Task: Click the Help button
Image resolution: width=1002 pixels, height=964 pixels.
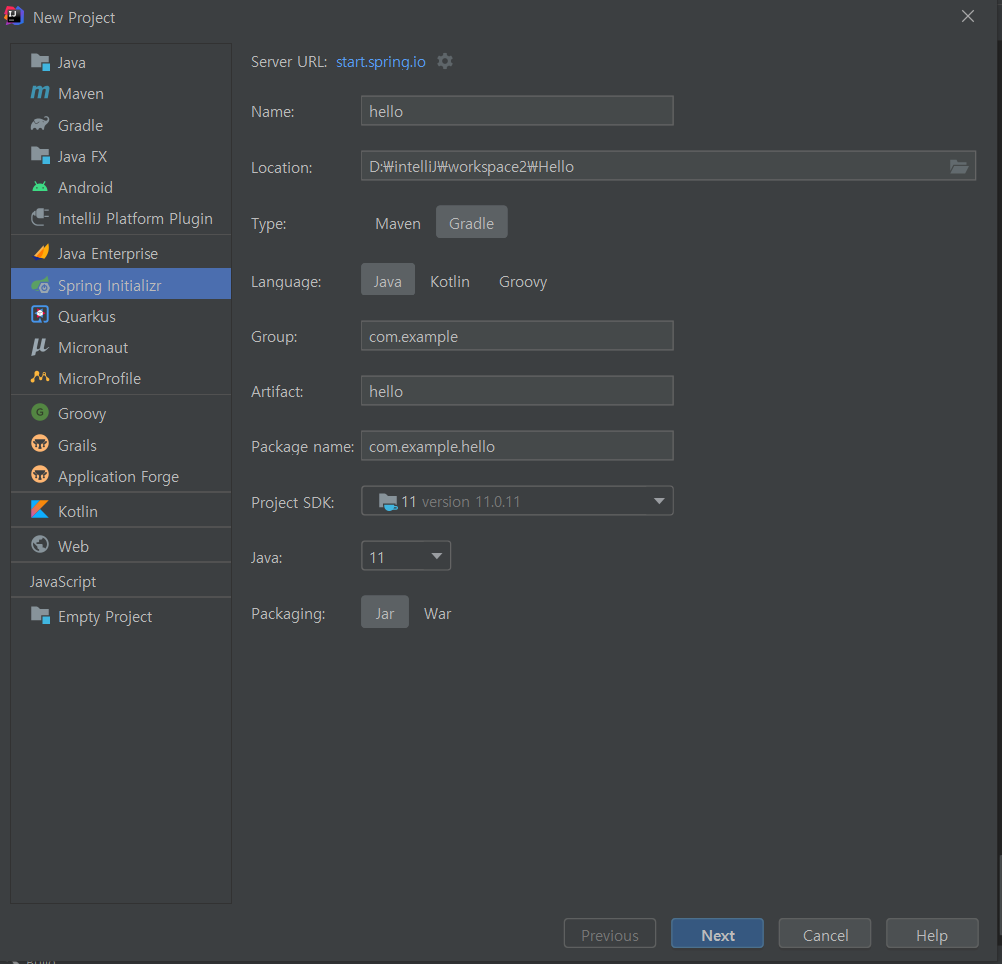Action: coord(932,933)
